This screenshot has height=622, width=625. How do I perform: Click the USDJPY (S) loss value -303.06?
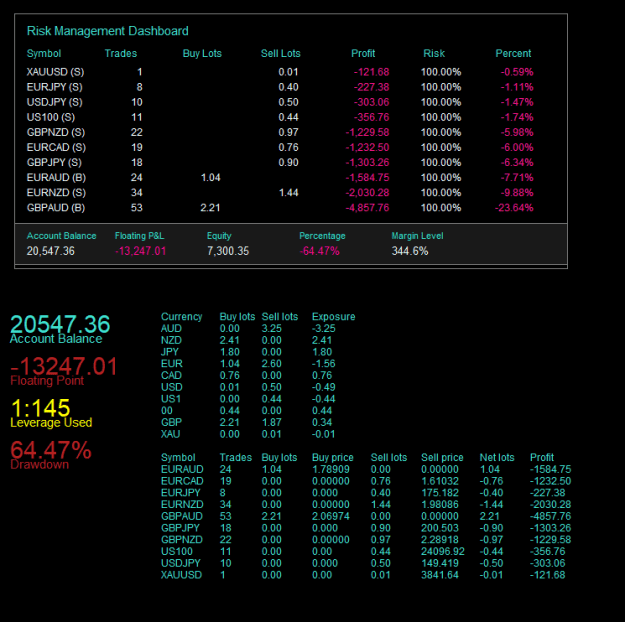pos(371,102)
